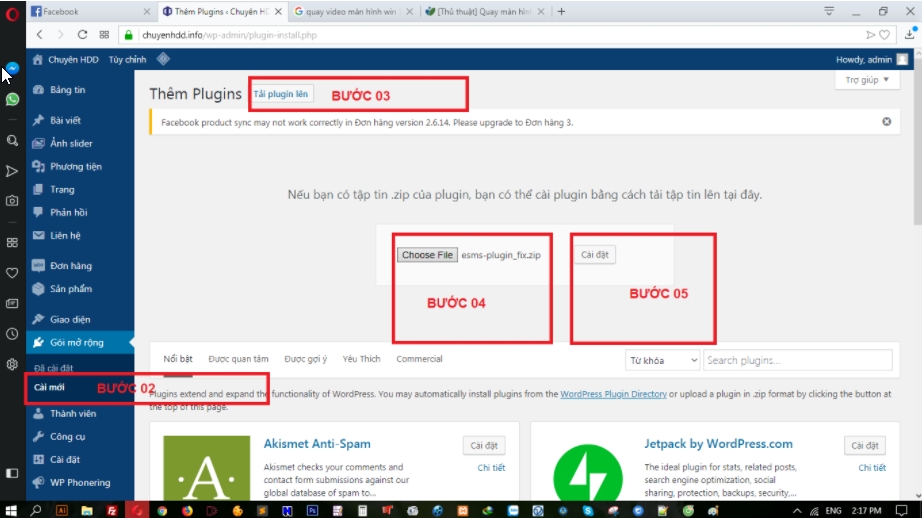Click the Choose File button
The image size is (922, 518).
pos(427,255)
